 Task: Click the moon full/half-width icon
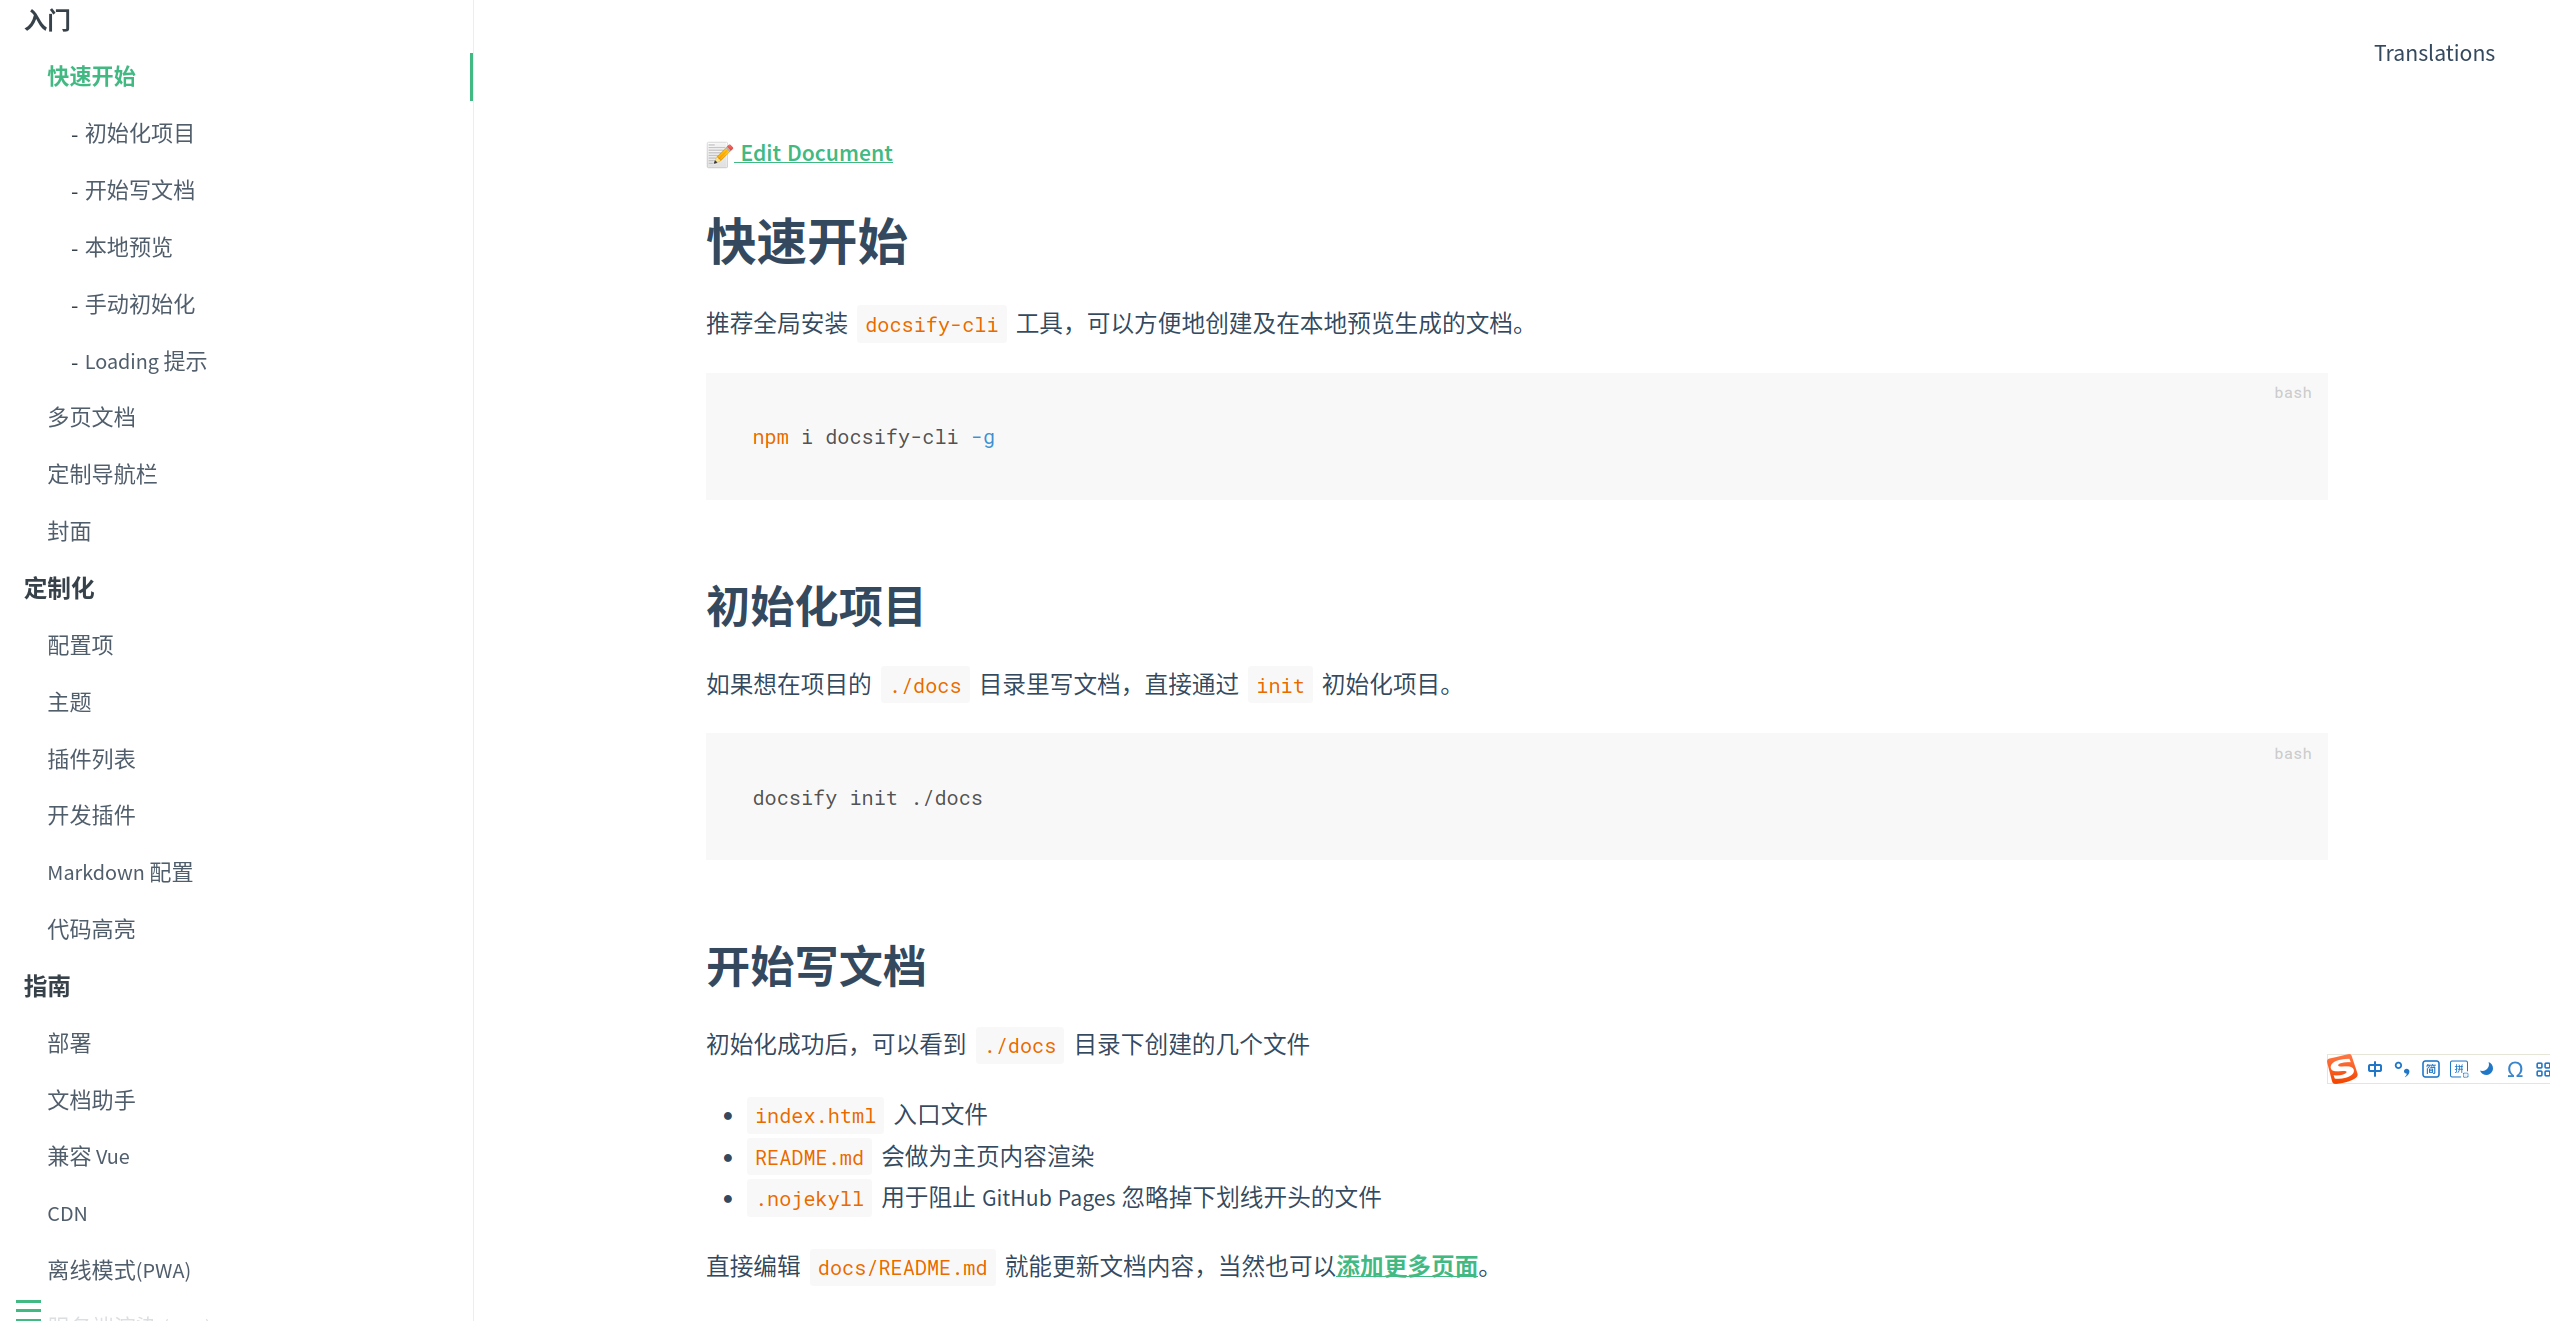point(2487,1069)
